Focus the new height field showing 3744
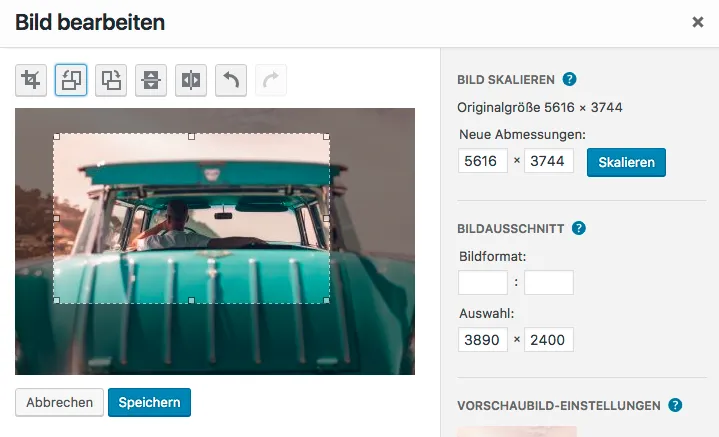The image size is (719, 437). pos(549,161)
